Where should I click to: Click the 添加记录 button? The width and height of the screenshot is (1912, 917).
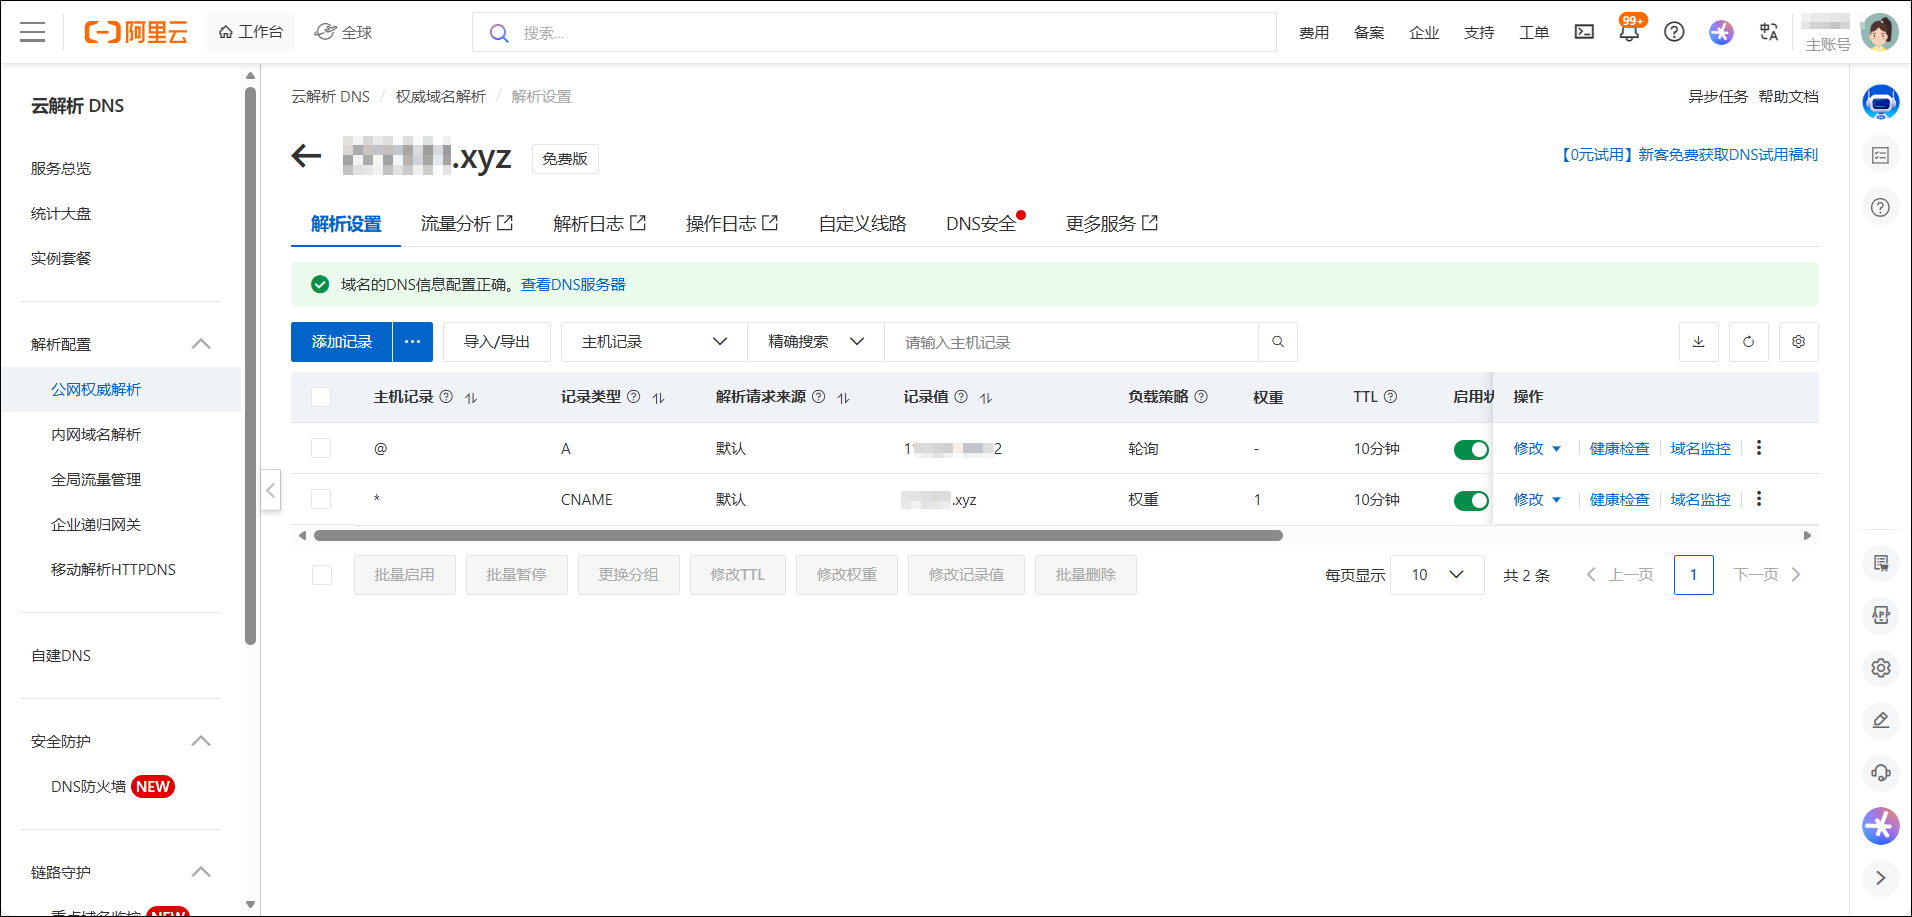click(x=341, y=342)
